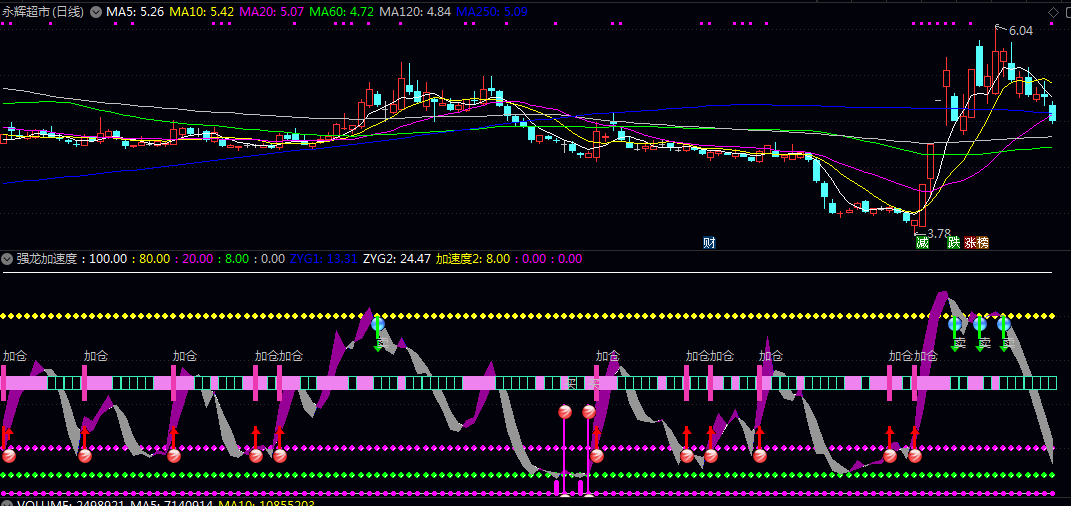Screen dimensions: 1071x506
Task: Click the 跌 marker icon
Action: coord(953,242)
